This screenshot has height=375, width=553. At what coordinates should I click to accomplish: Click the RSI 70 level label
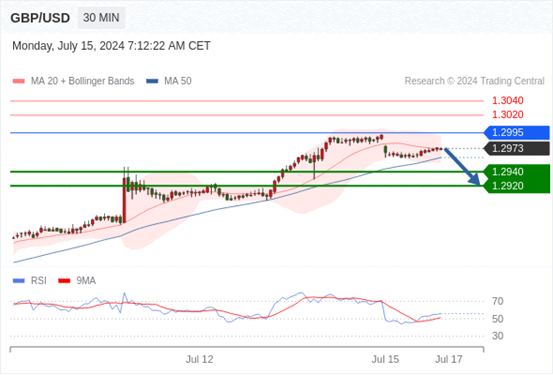498,302
